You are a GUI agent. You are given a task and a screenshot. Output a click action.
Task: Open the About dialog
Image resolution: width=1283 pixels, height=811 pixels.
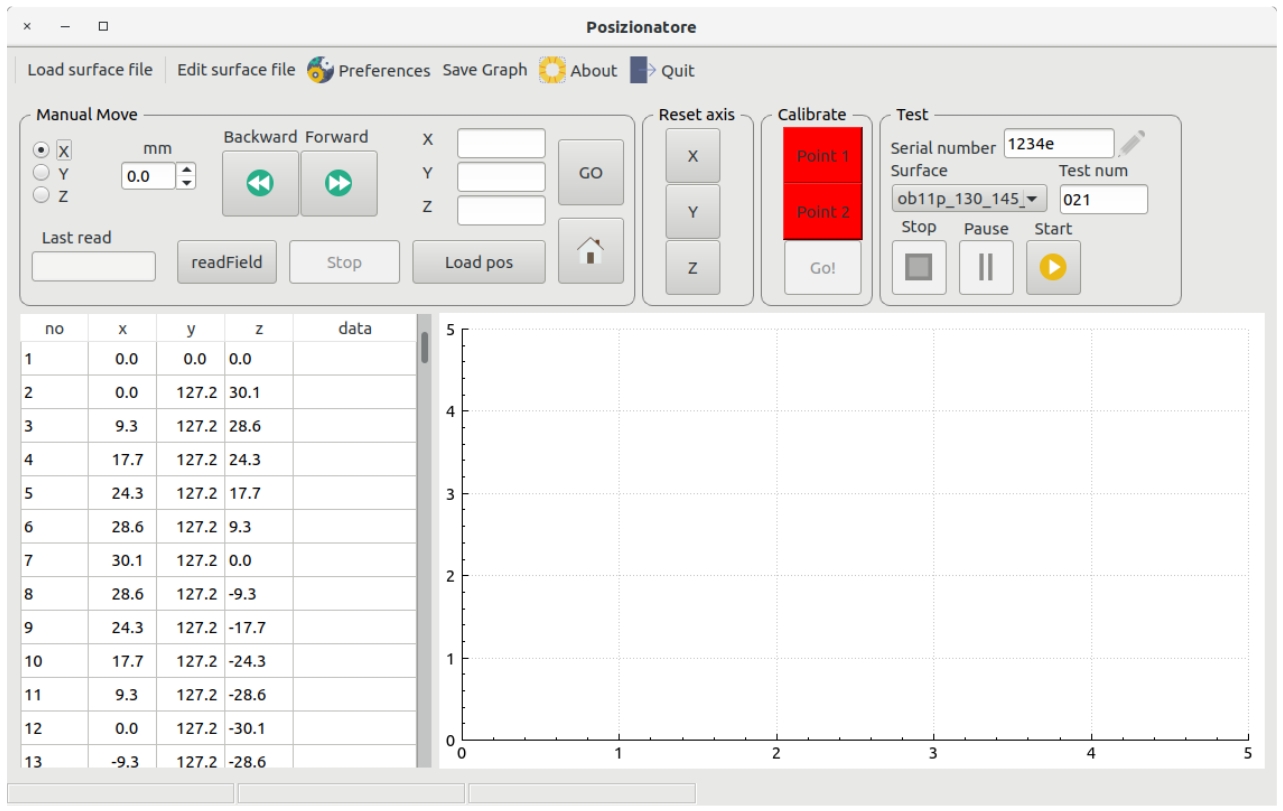tap(578, 71)
